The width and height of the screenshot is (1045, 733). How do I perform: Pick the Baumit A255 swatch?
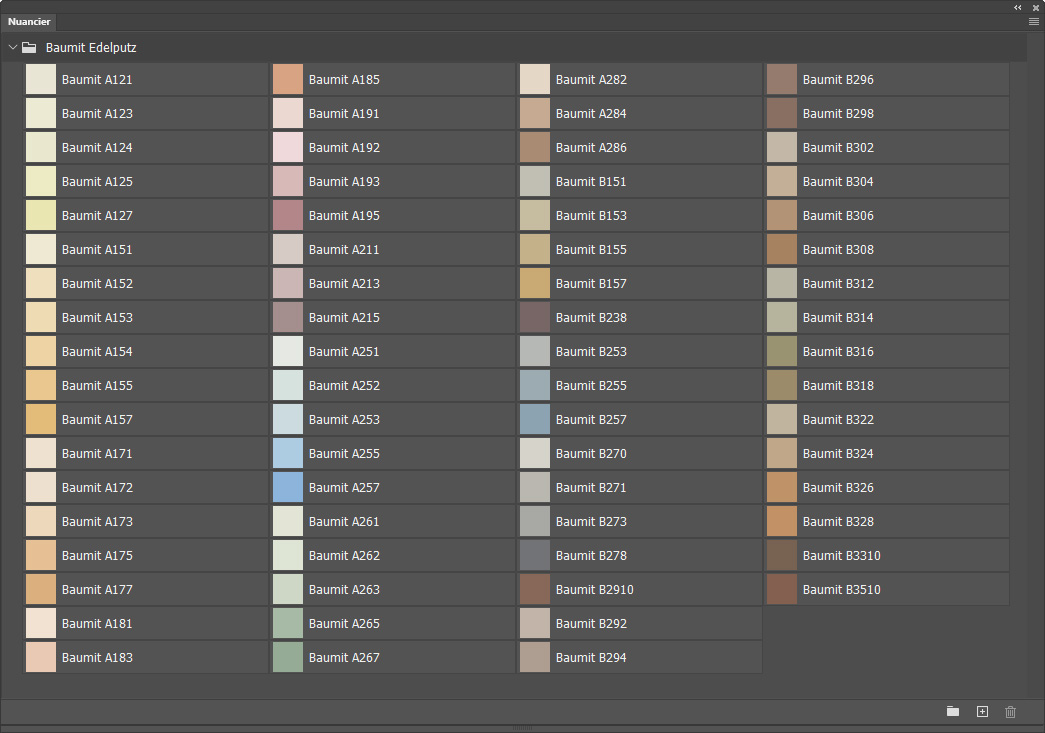pyautogui.click(x=288, y=453)
